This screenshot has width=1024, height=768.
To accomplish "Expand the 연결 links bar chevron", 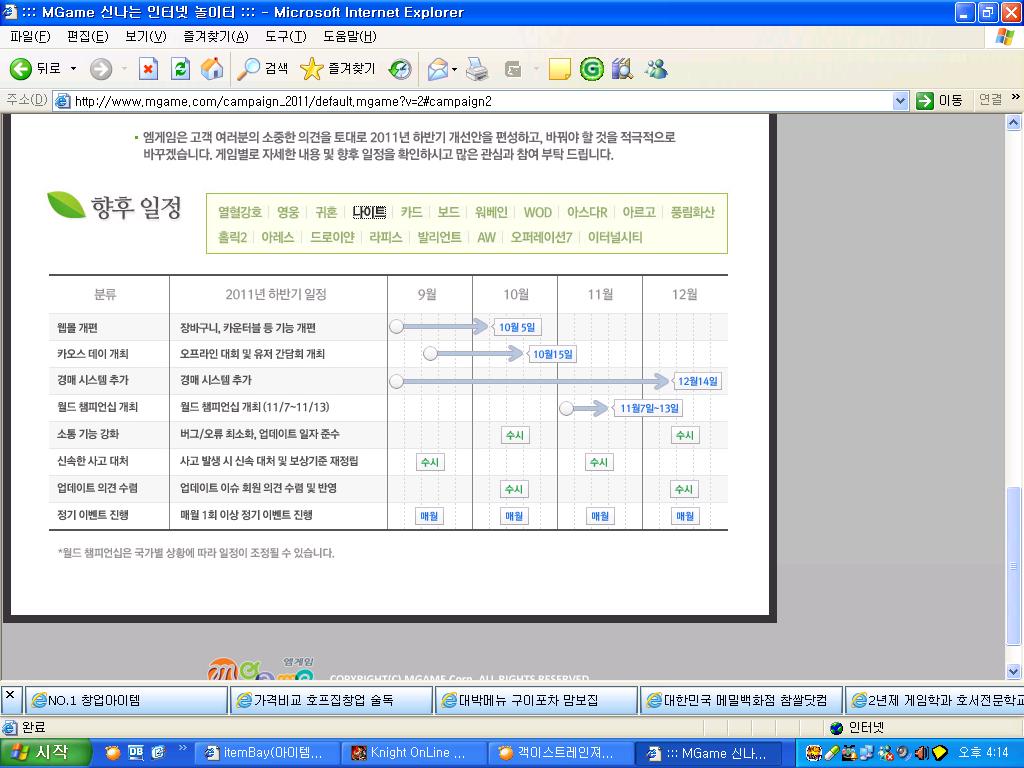I will click(1016, 97).
